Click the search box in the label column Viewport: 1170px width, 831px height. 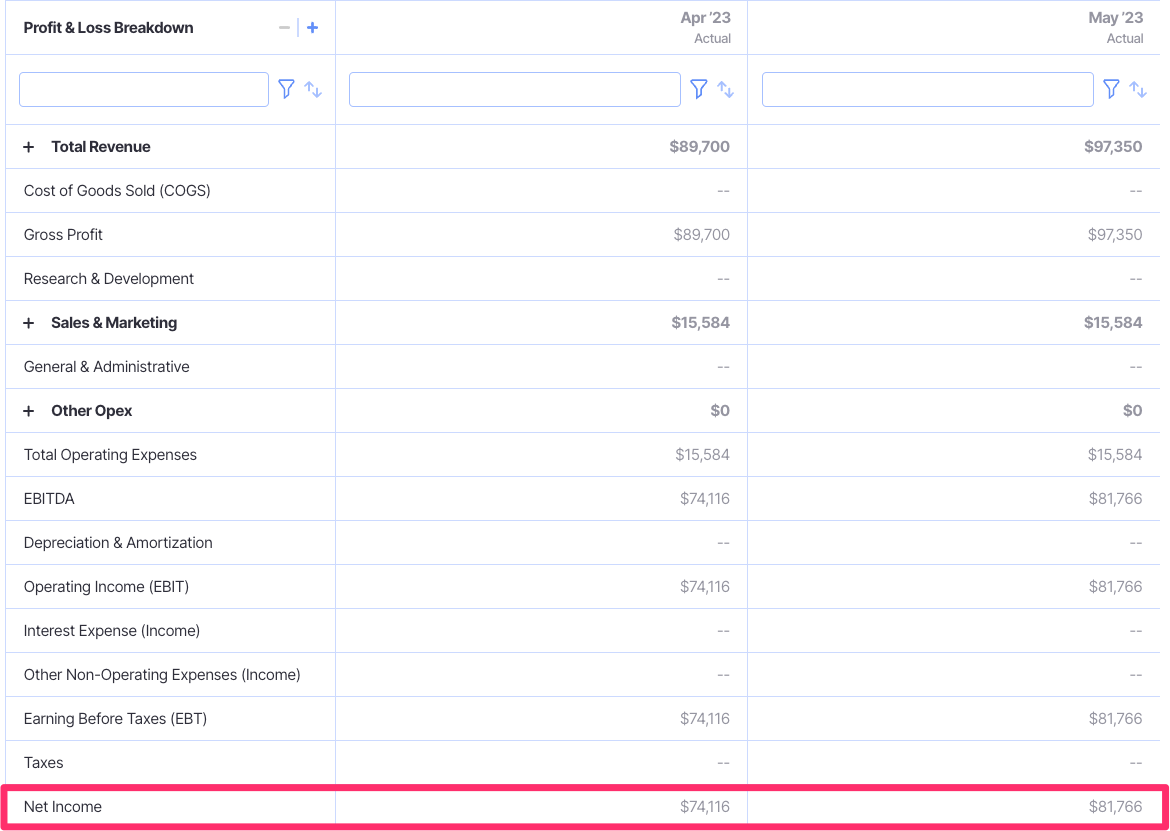143,89
